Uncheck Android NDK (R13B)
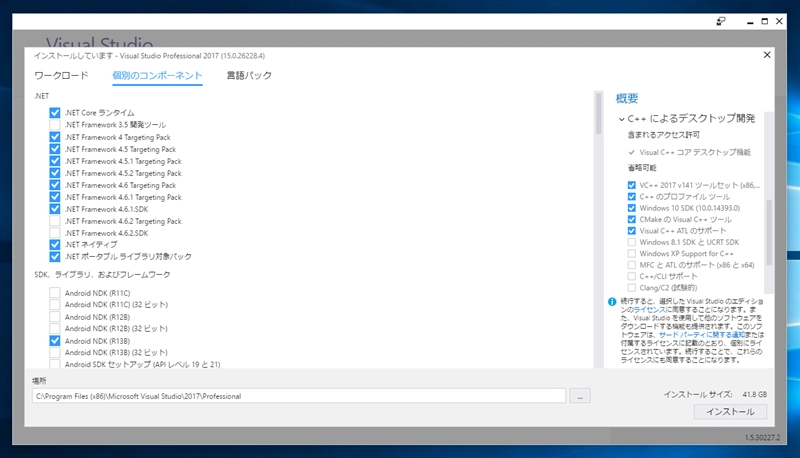The height and width of the screenshot is (458, 800). 55,341
